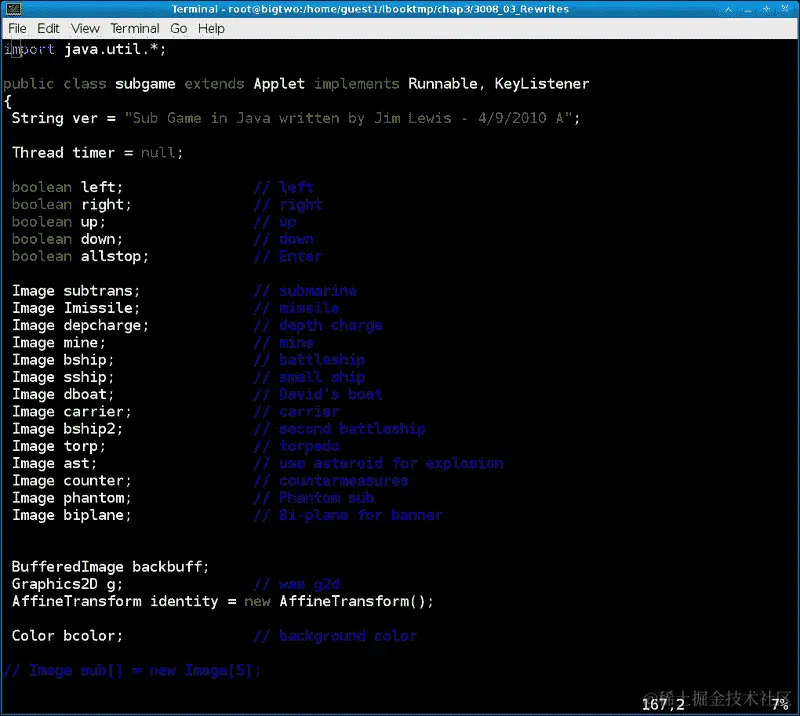800x716 pixels.
Task: Click the '// Phantom sub' comment
Action: 314,498
